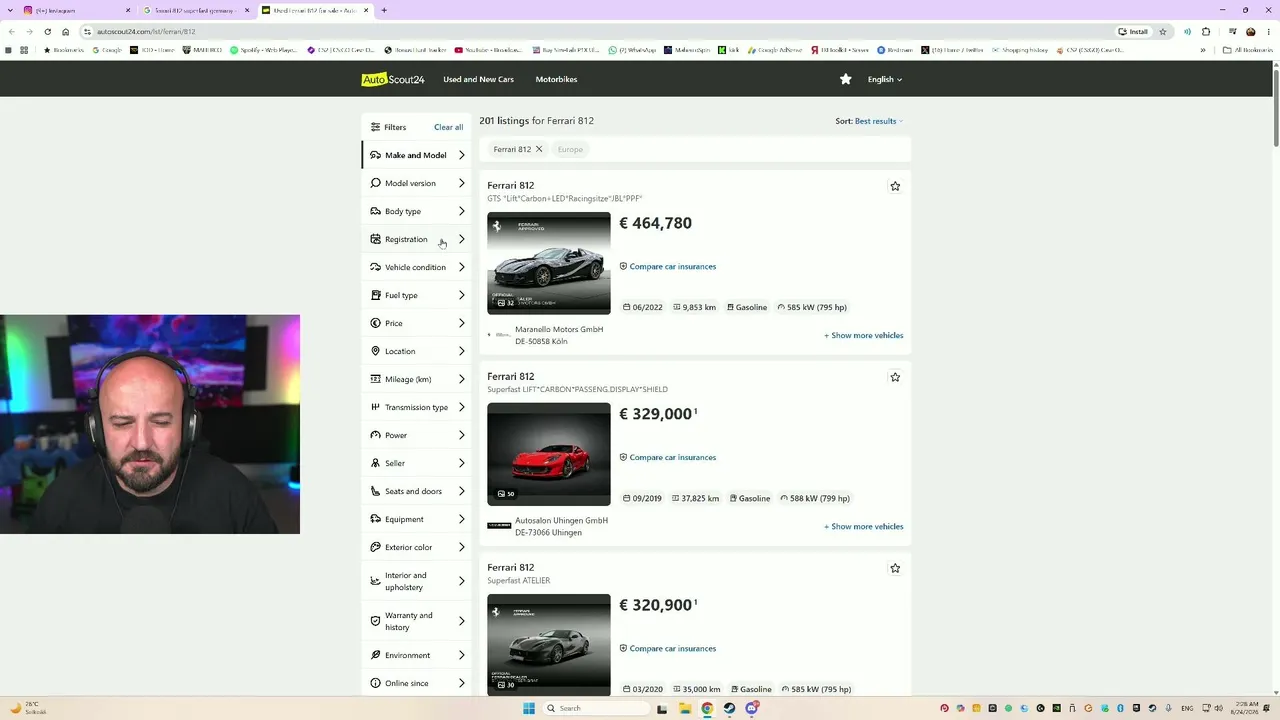
Task: Open the Google AdSense bookmark
Action: pos(775,50)
